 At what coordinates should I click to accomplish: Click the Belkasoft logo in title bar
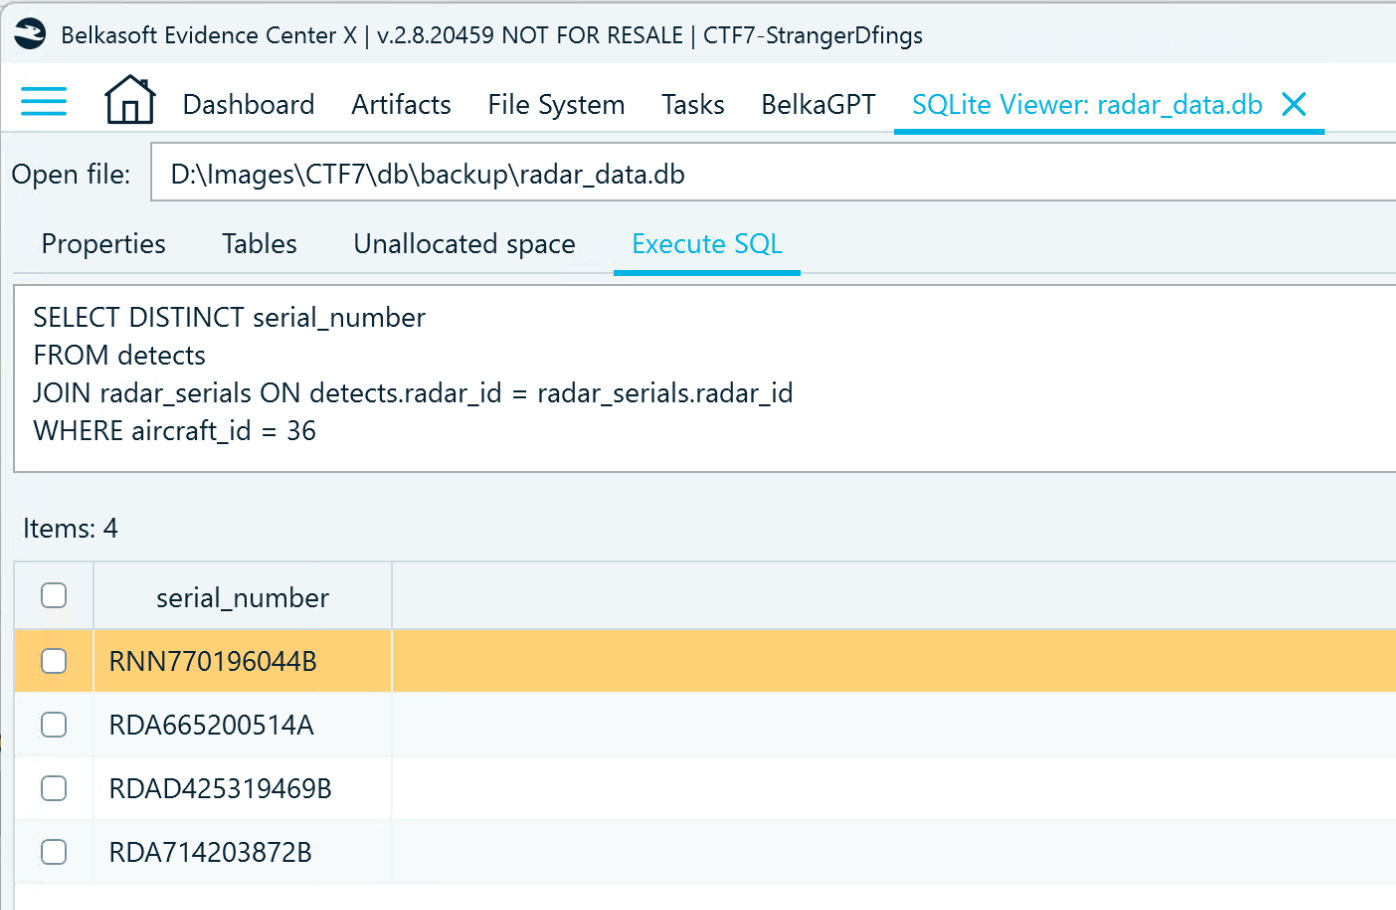tap(30, 34)
